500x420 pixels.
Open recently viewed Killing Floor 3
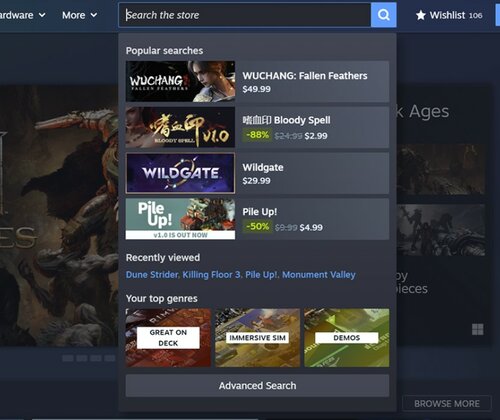pyautogui.click(x=212, y=275)
